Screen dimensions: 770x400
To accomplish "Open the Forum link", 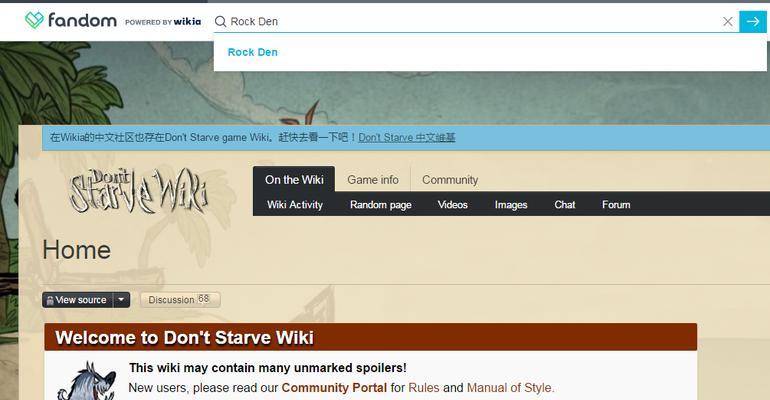I will (616, 205).
